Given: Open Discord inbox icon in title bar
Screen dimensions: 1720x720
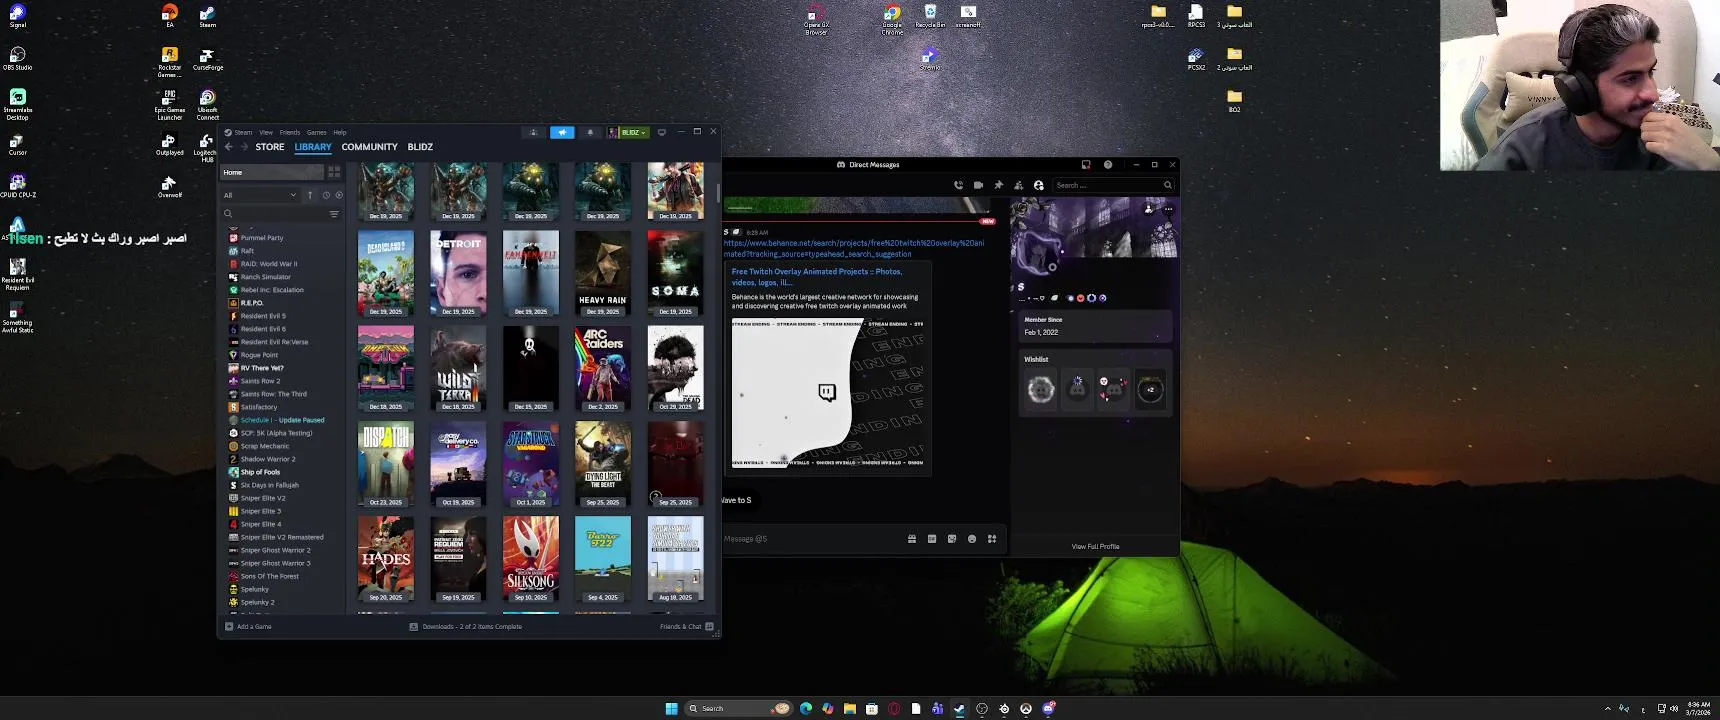Looking at the screenshot, I should pyautogui.click(x=1086, y=165).
